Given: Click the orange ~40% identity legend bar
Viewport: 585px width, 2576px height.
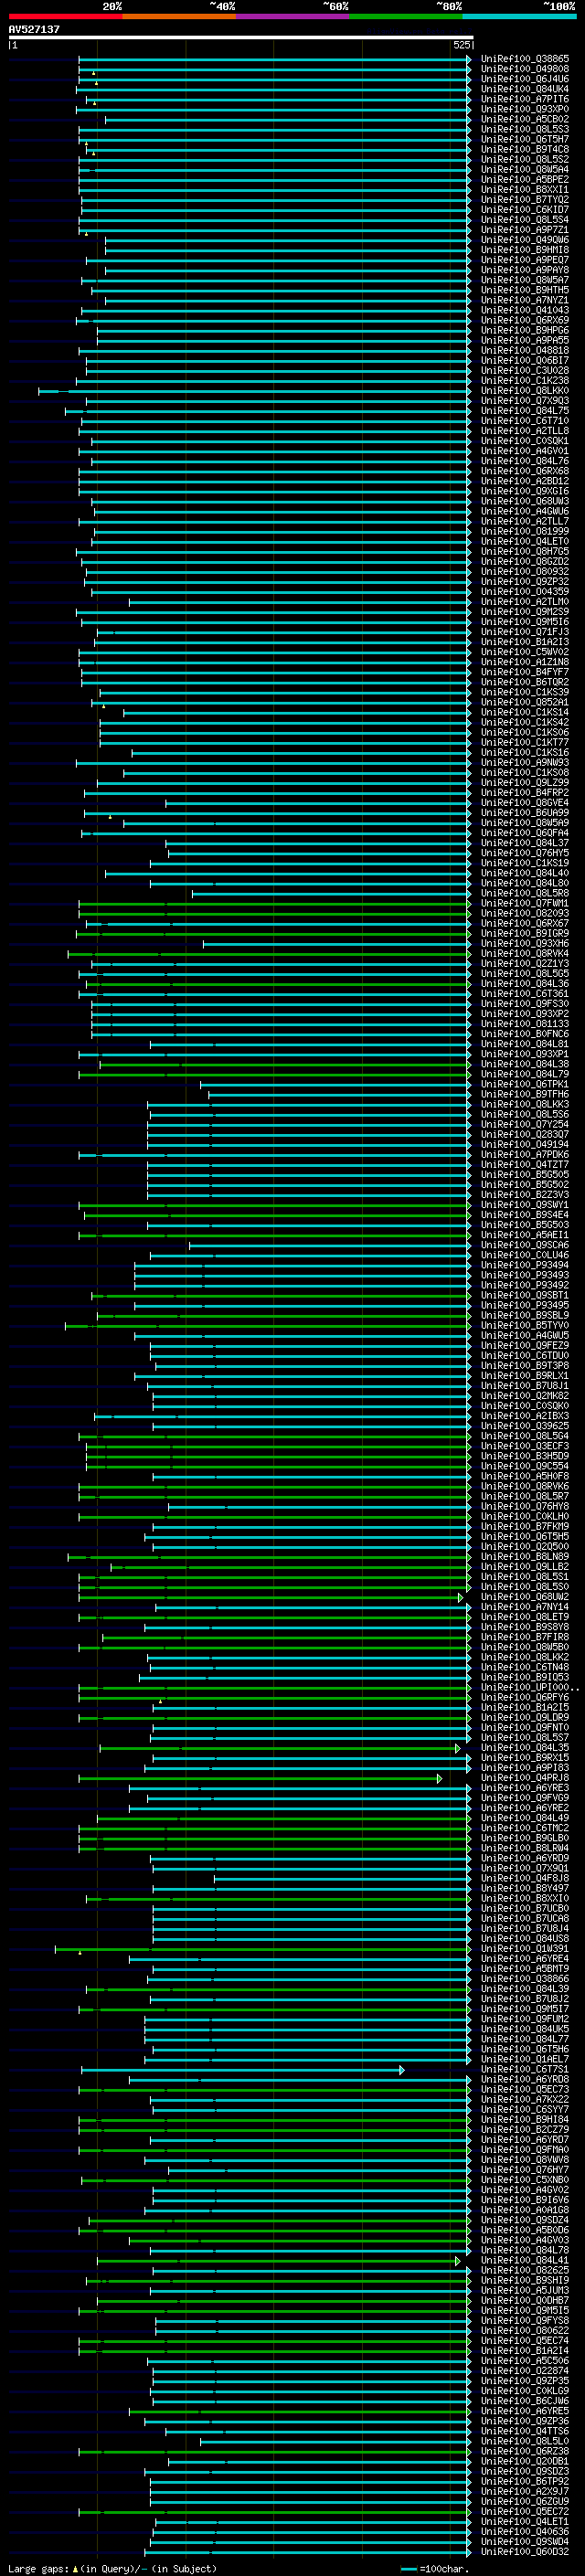Looking at the screenshot, I should tap(179, 16).
